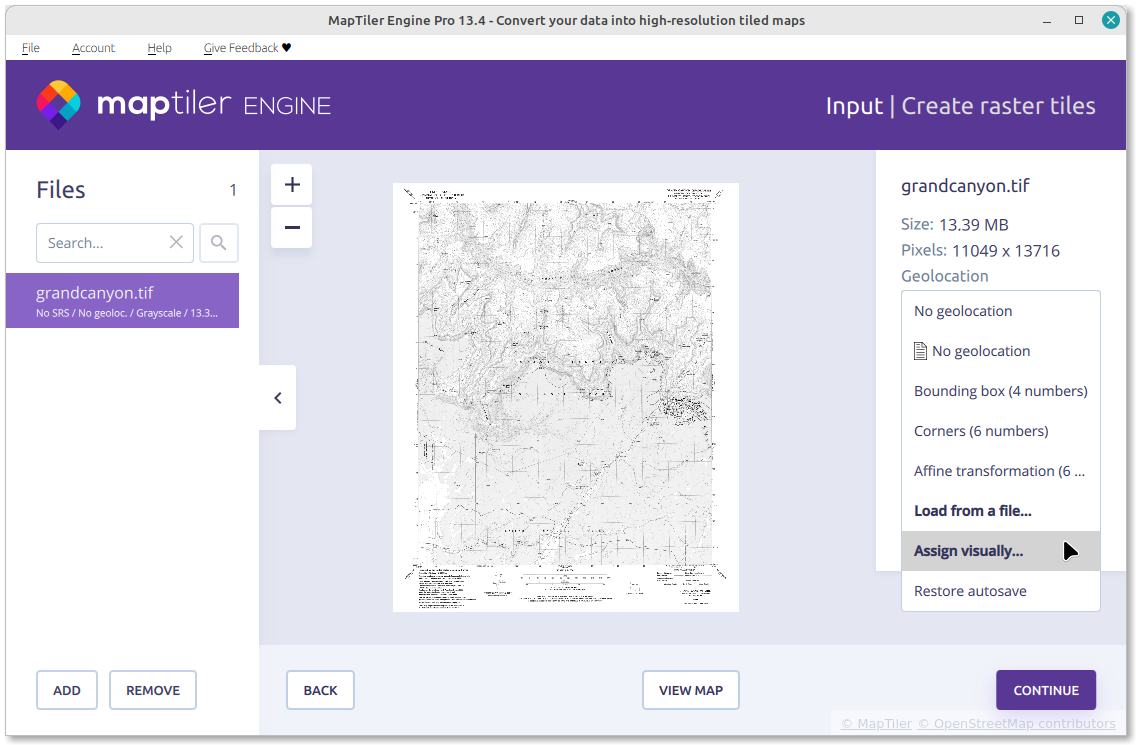Click the VIEW MAP button
Image resolution: width=1136 pixels, height=745 pixels.
(690, 690)
